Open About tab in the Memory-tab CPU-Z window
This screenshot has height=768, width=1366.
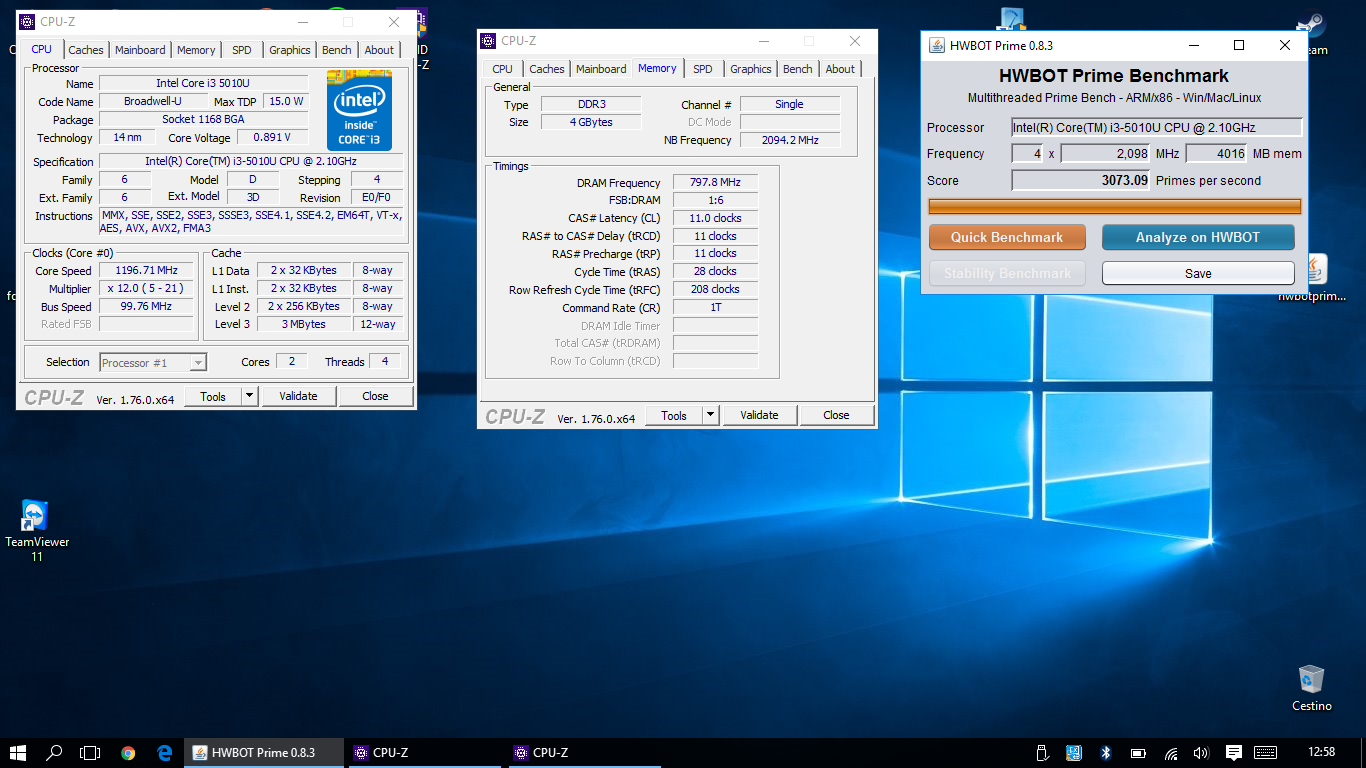840,69
